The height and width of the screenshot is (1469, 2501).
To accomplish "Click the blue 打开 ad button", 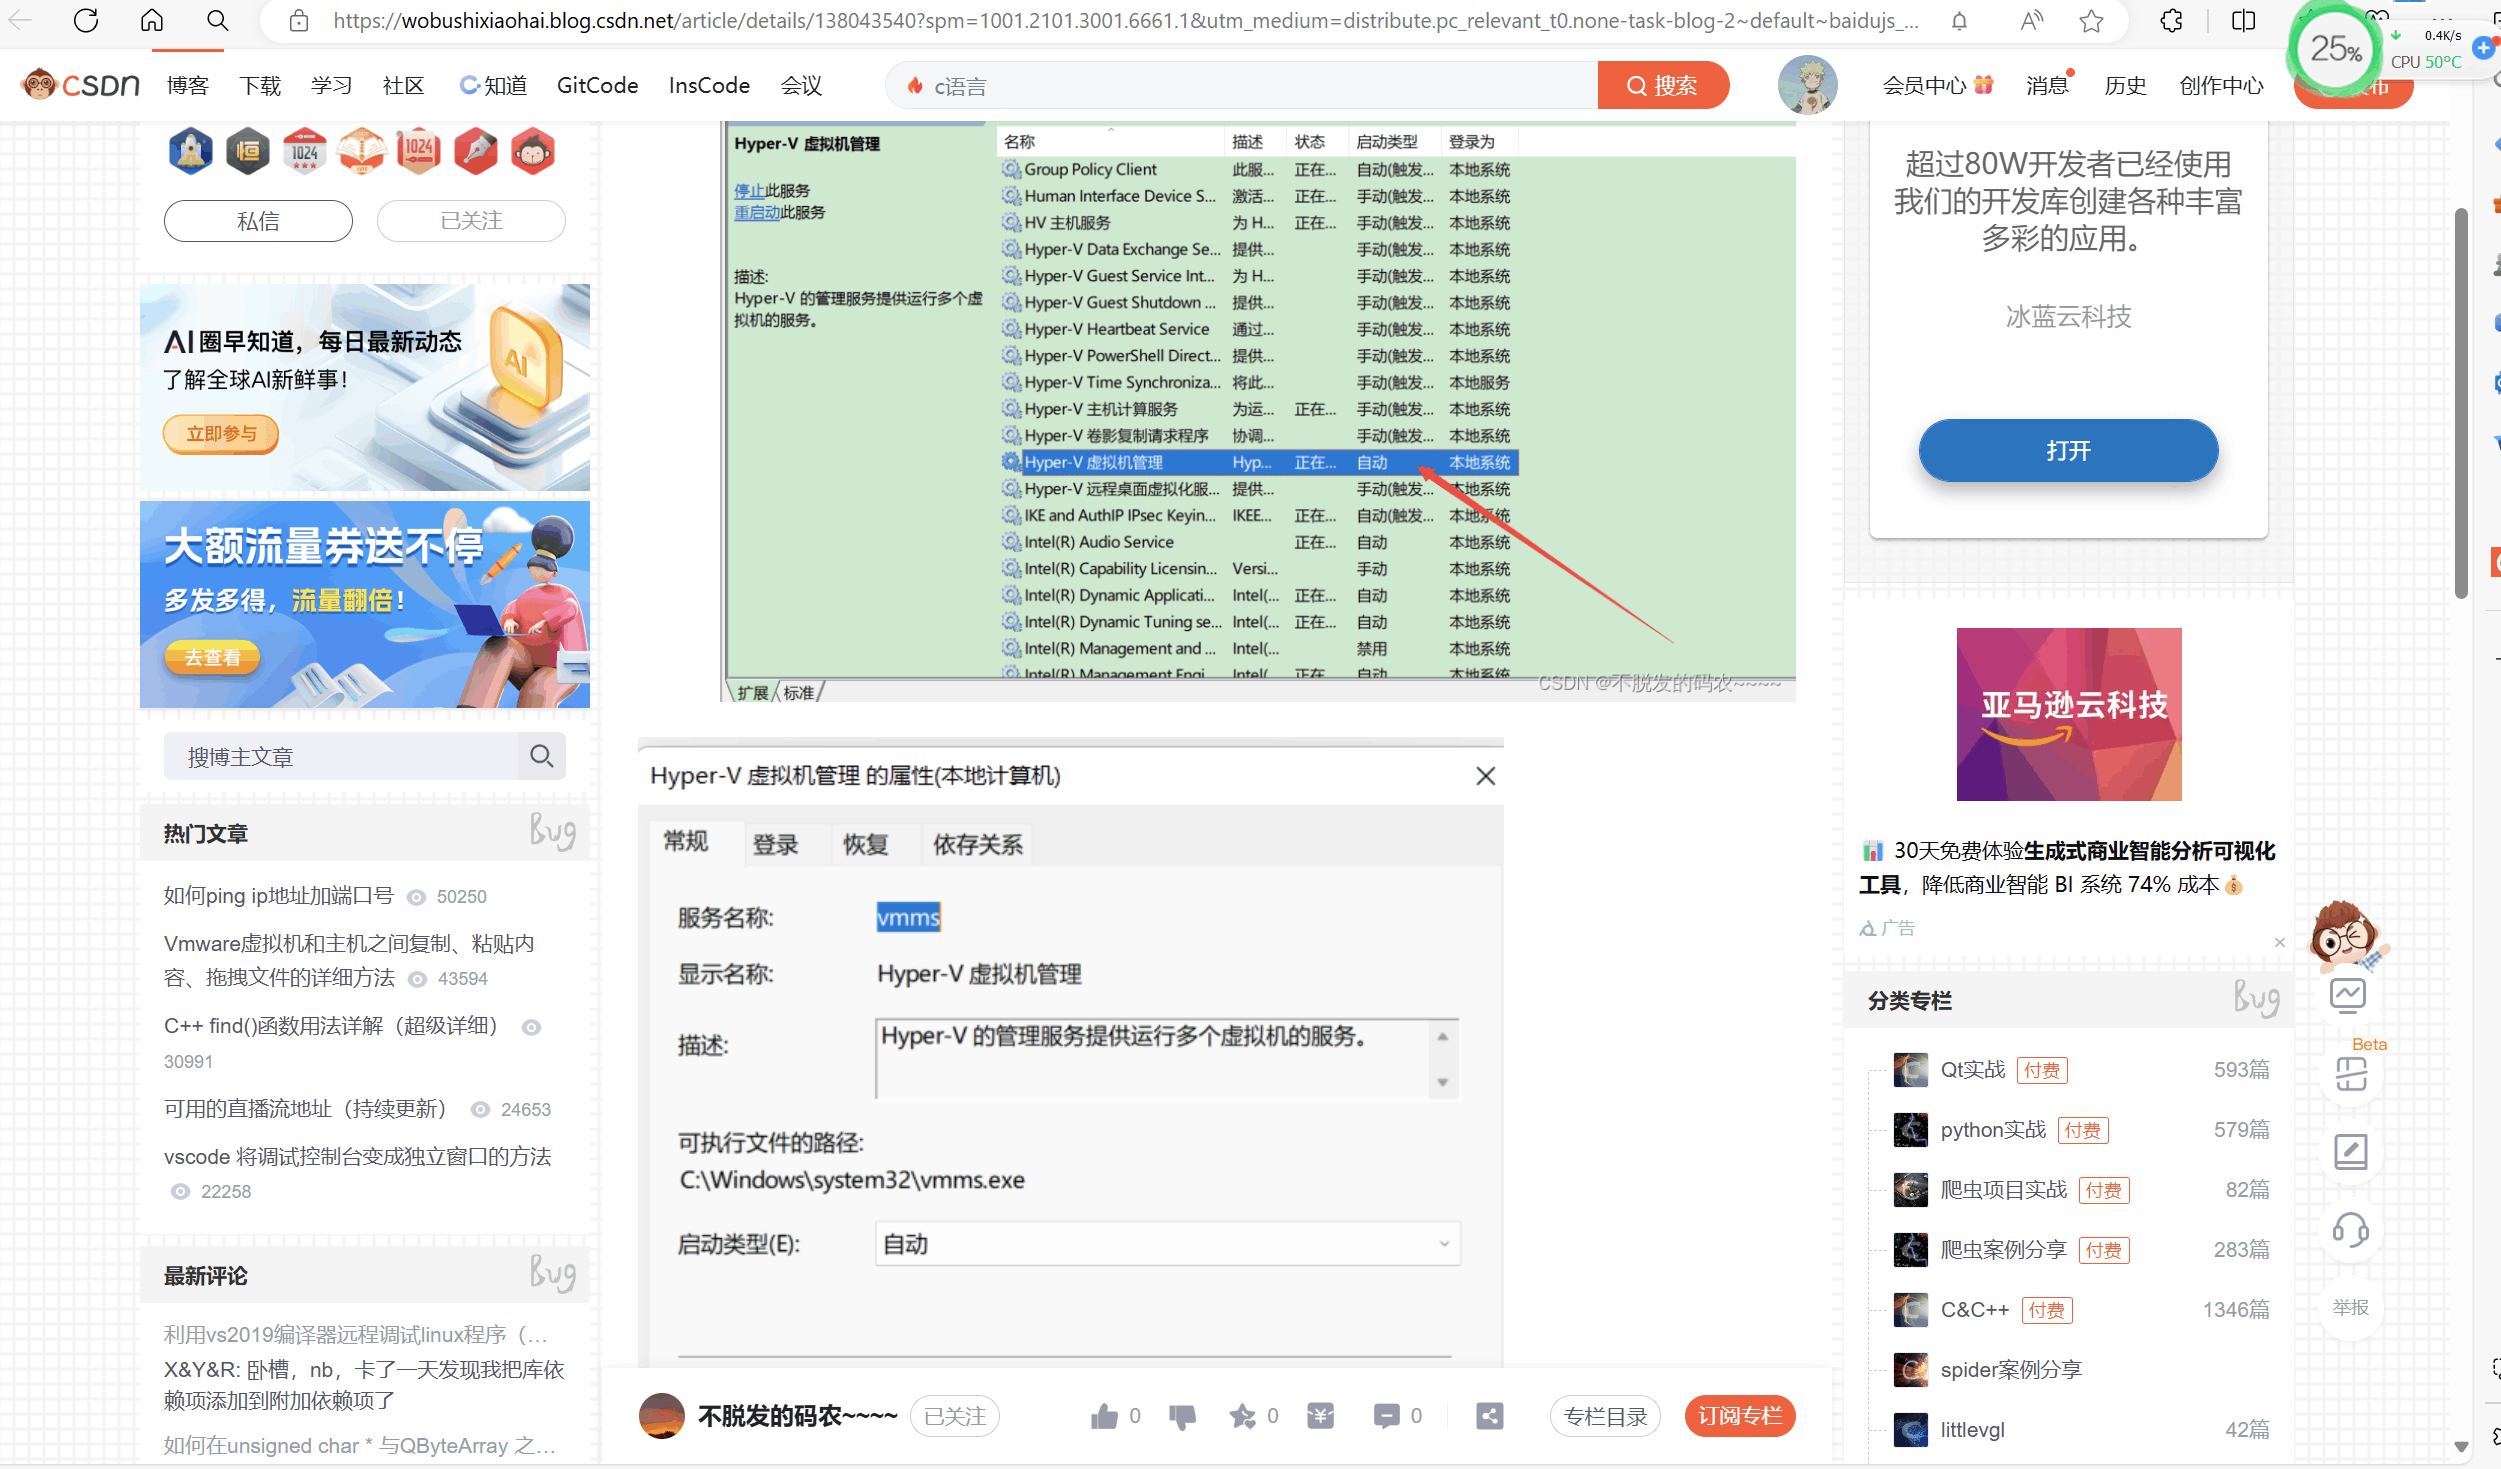I will click(x=2068, y=450).
